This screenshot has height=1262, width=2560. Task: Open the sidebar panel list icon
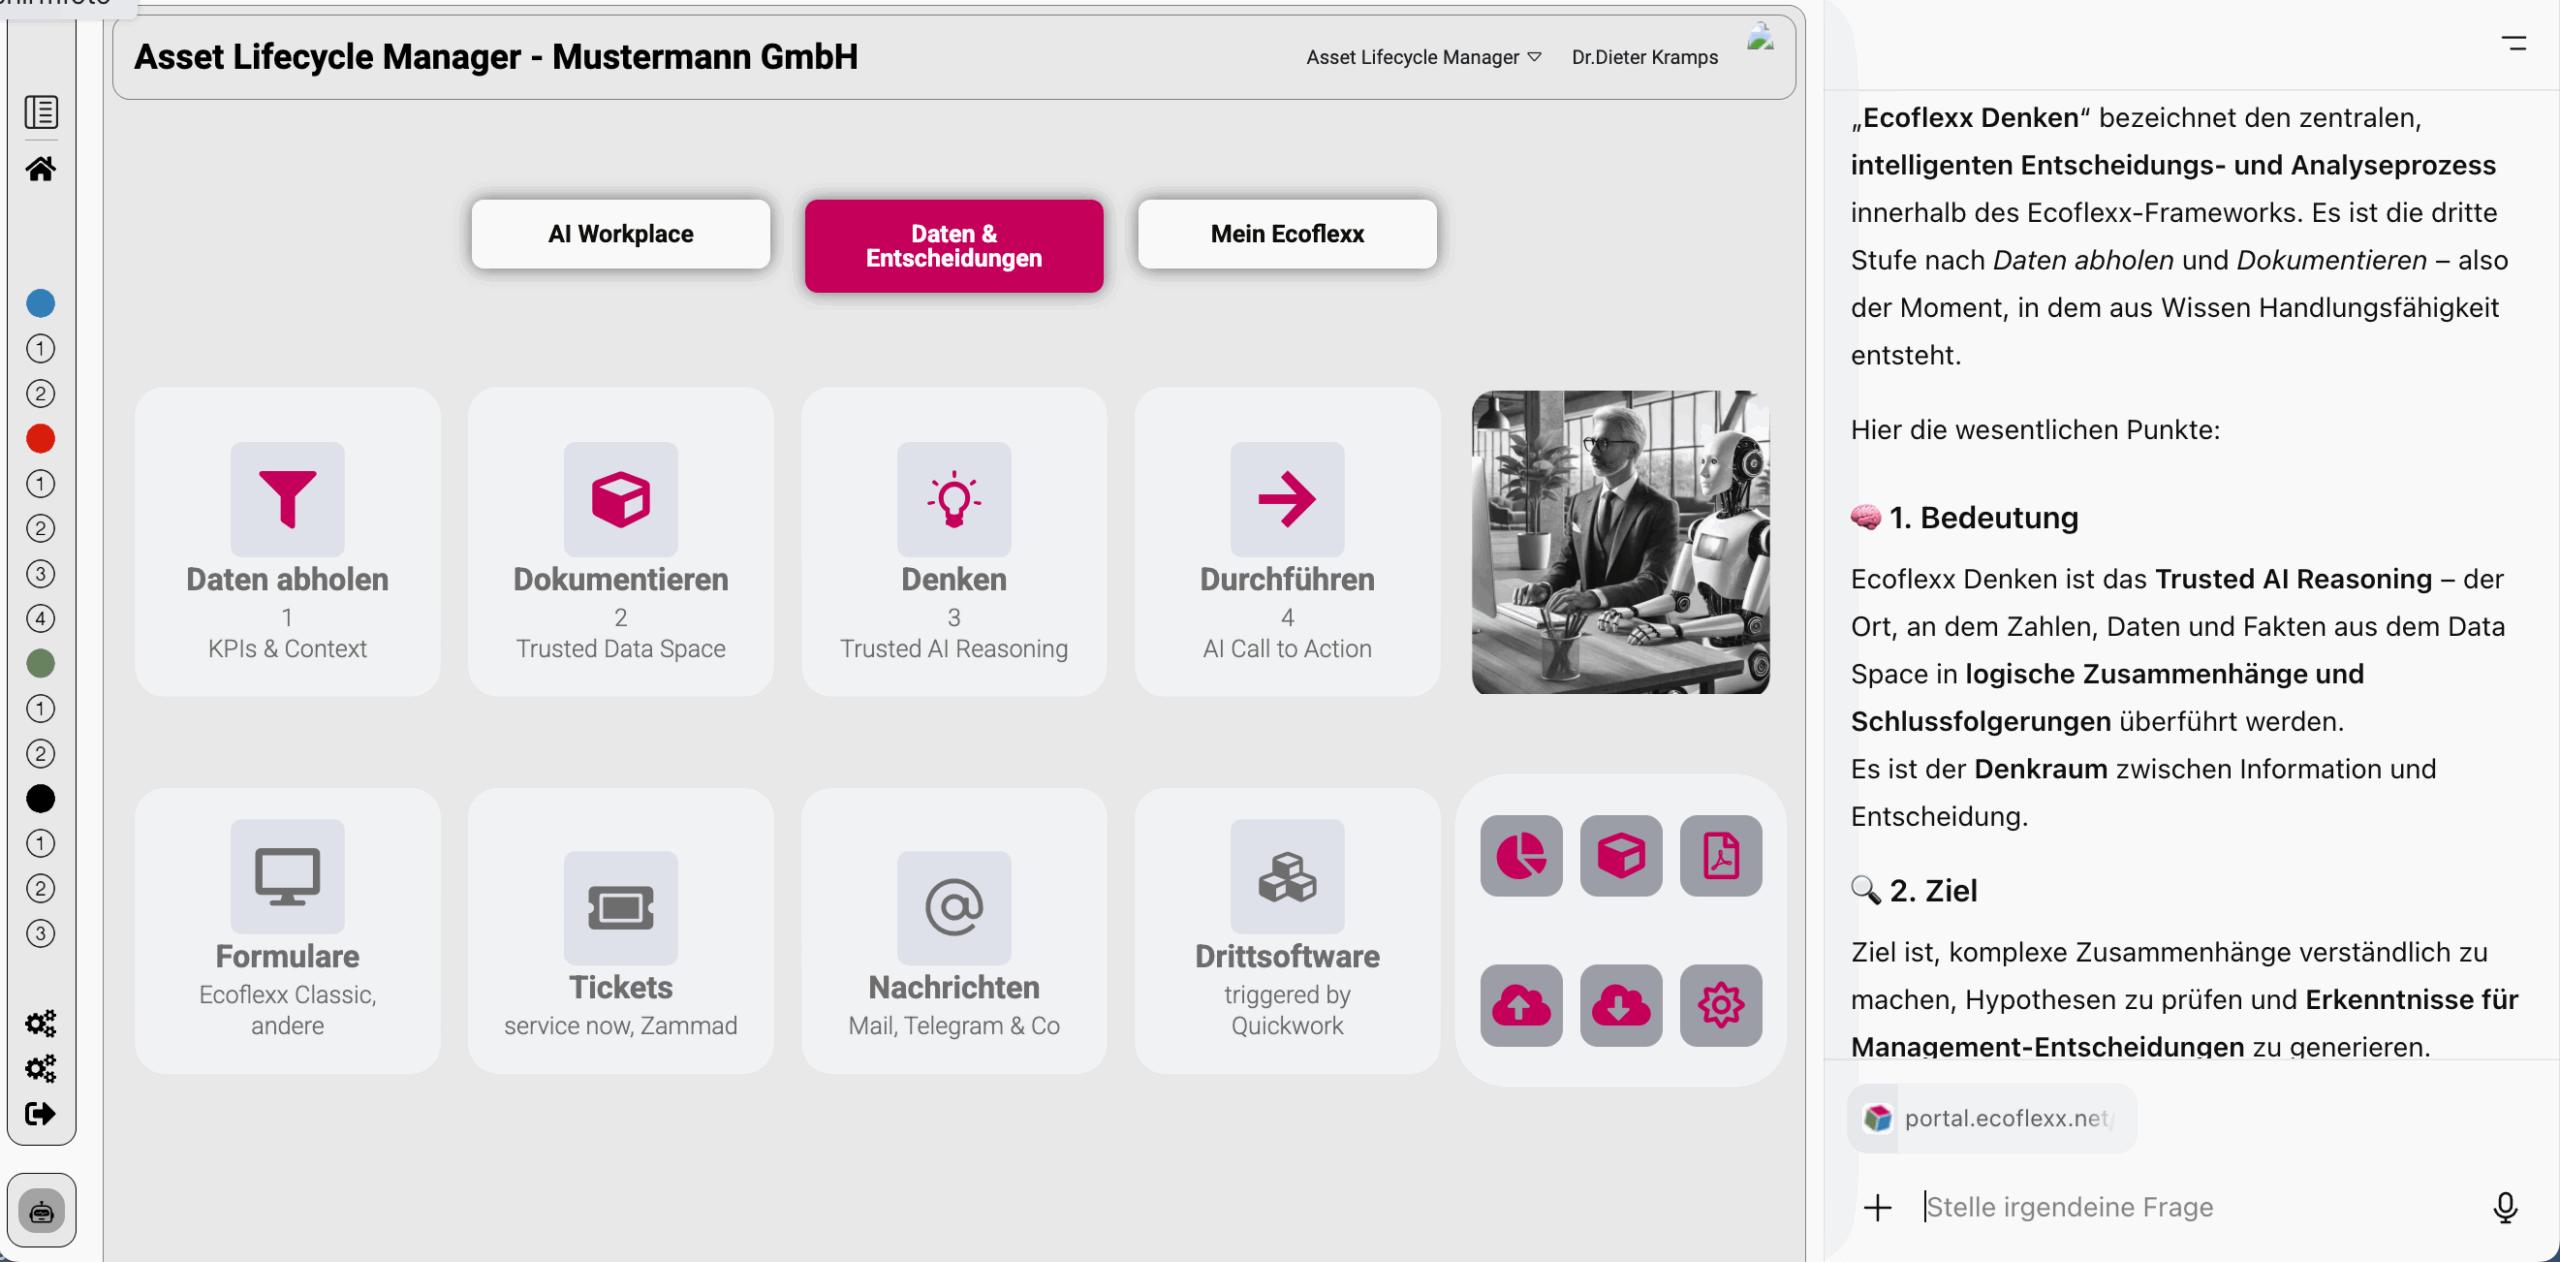[x=40, y=112]
